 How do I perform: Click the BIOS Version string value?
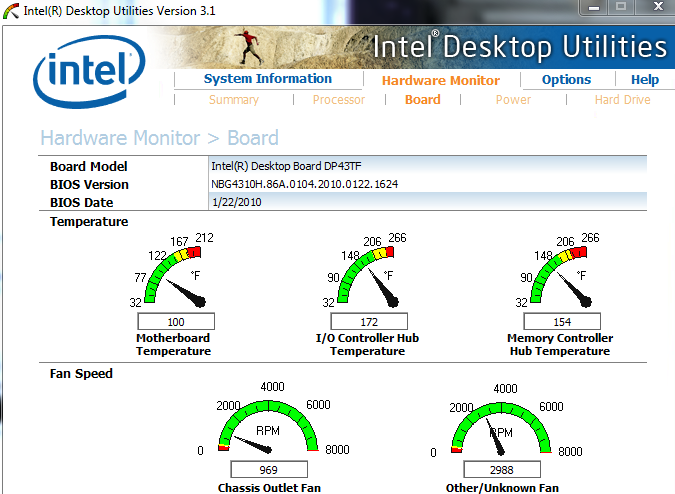pyautogui.click(x=304, y=184)
